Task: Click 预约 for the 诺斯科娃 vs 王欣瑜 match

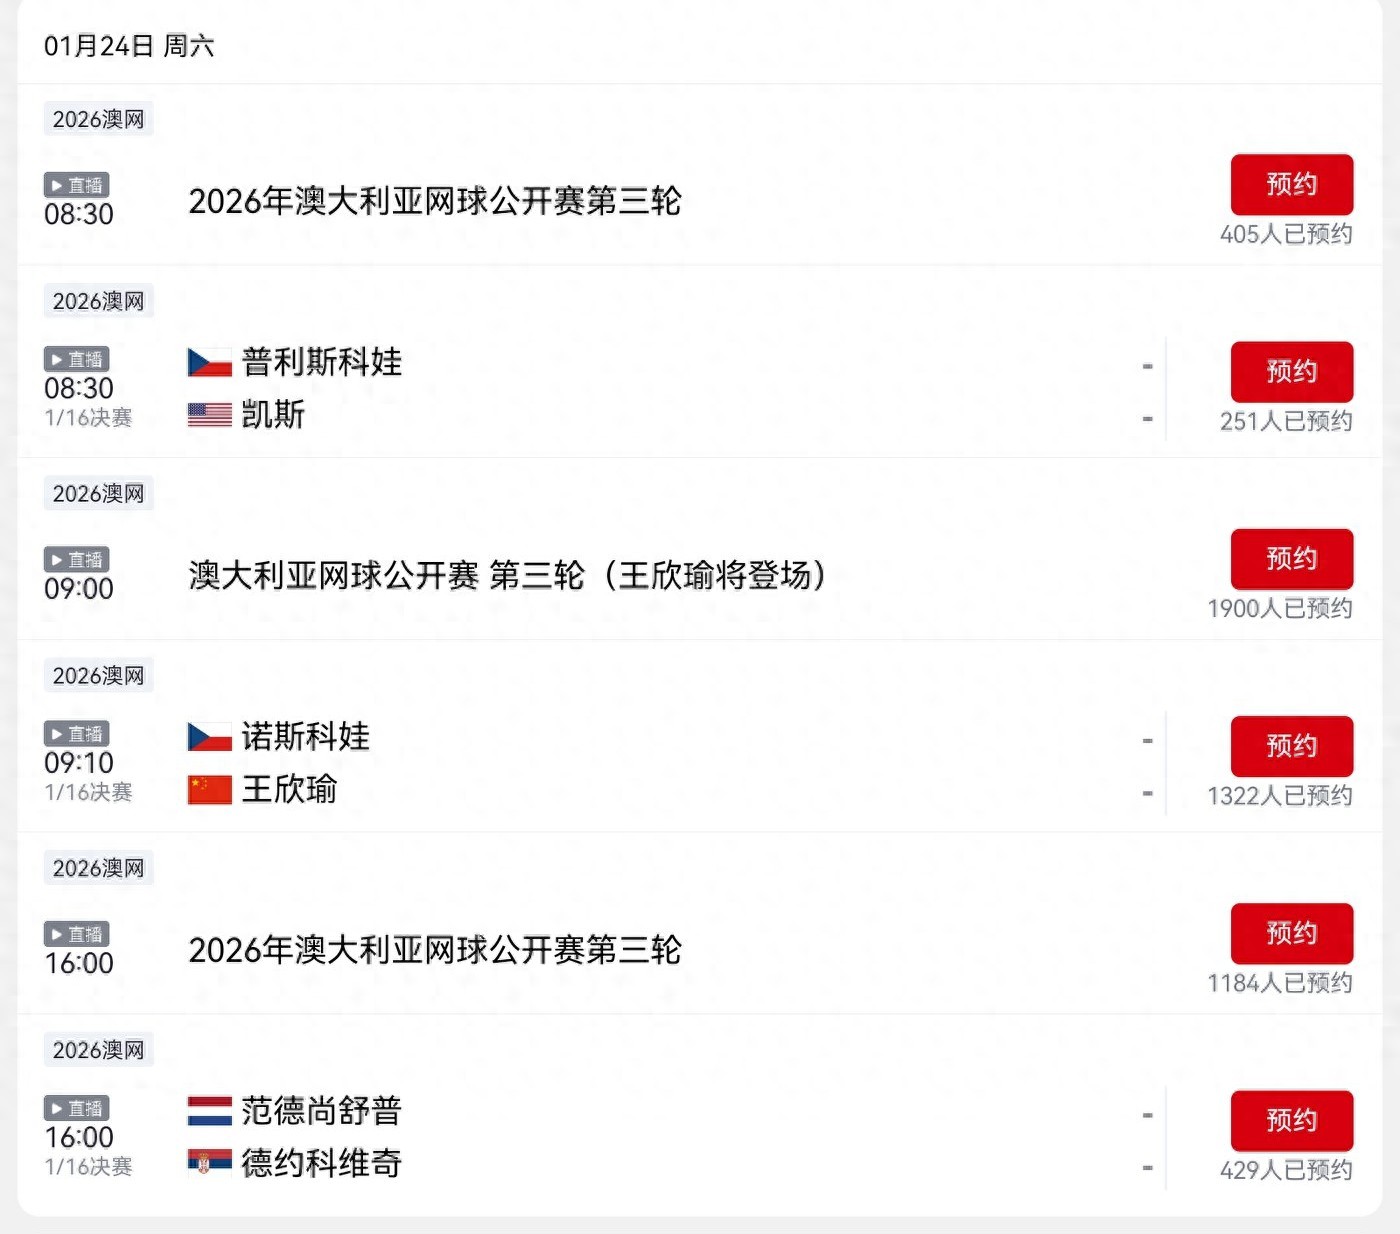Action: (1291, 745)
